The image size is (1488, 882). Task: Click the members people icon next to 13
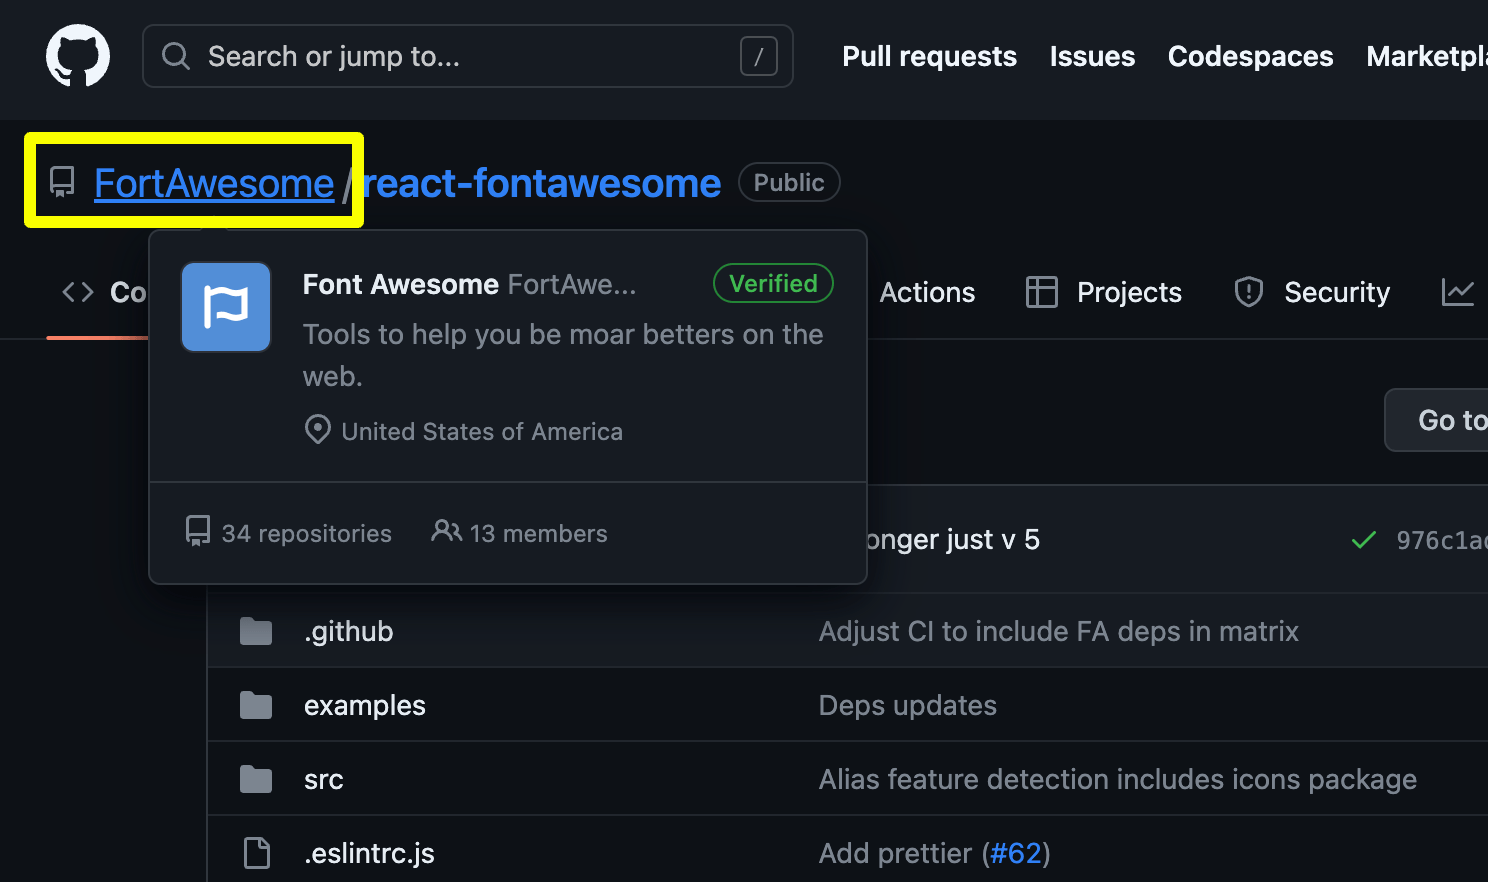[x=446, y=531]
